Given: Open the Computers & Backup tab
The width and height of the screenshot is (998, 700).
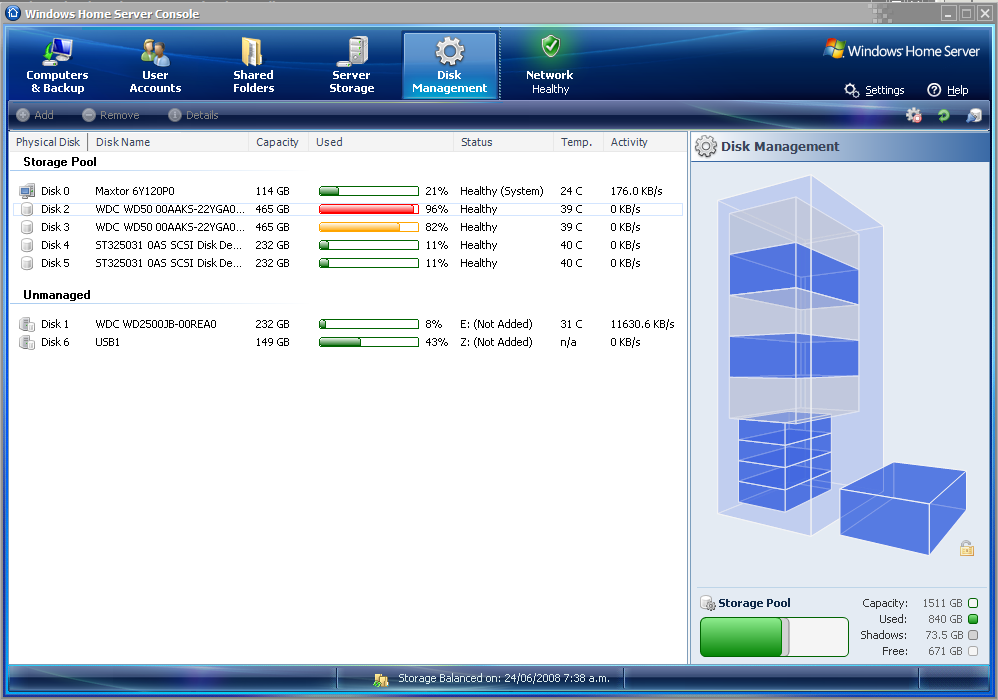Looking at the screenshot, I should [x=57, y=66].
